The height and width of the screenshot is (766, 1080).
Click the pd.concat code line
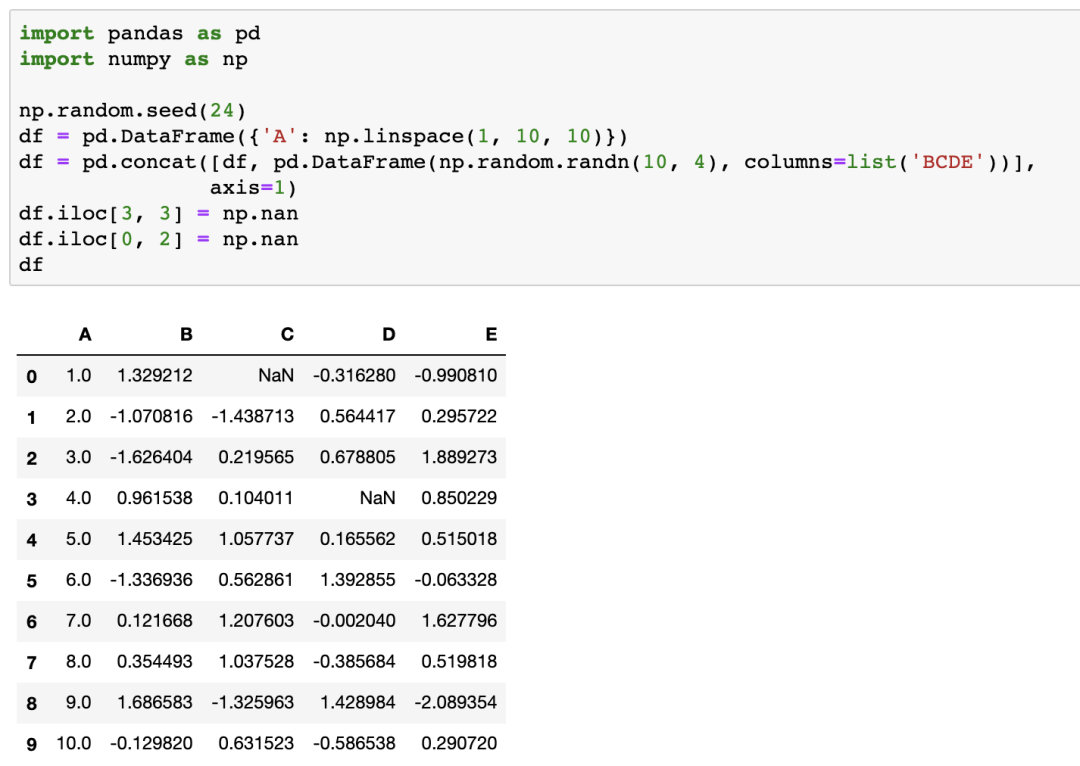528,162
